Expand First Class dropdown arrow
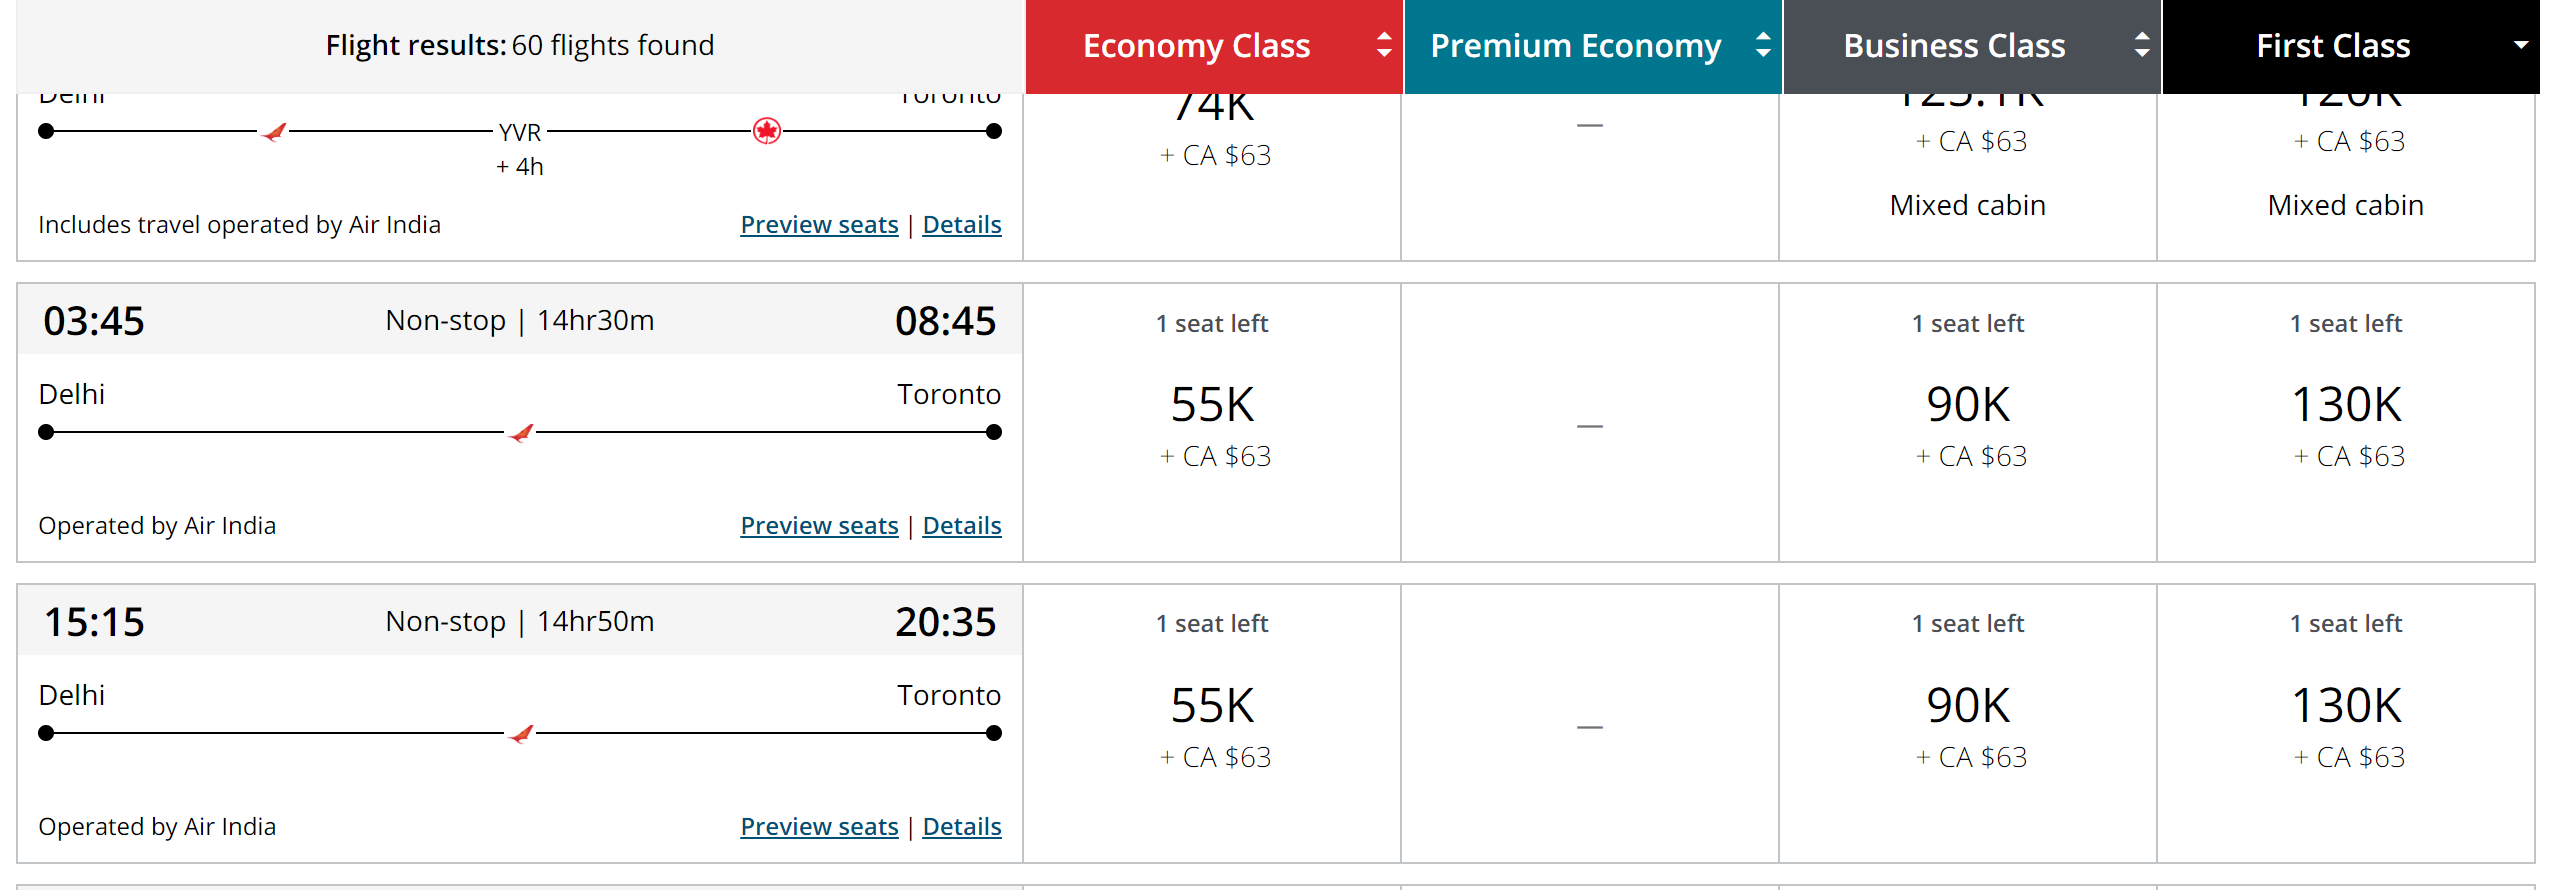This screenshot has height=890, width=2564. tap(2521, 45)
